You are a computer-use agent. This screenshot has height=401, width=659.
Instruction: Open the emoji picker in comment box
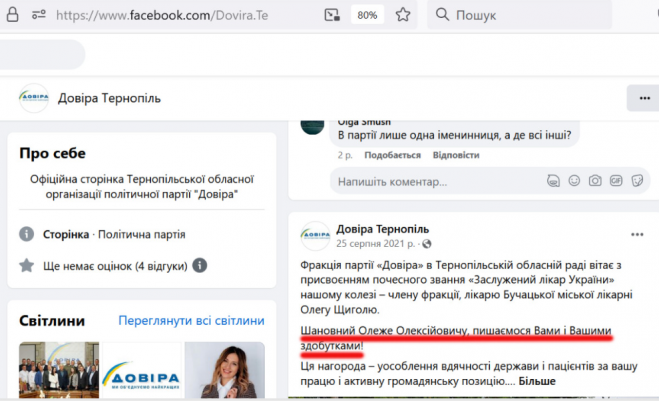[574, 181]
